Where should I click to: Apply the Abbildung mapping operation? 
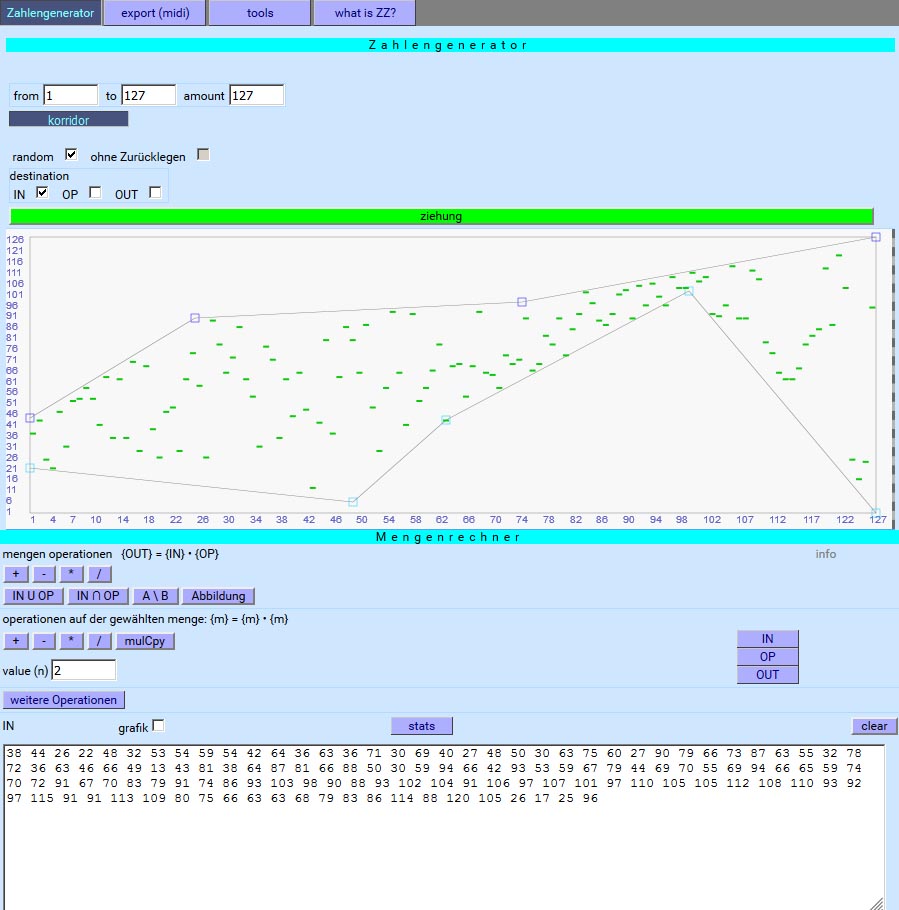click(x=218, y=595)
